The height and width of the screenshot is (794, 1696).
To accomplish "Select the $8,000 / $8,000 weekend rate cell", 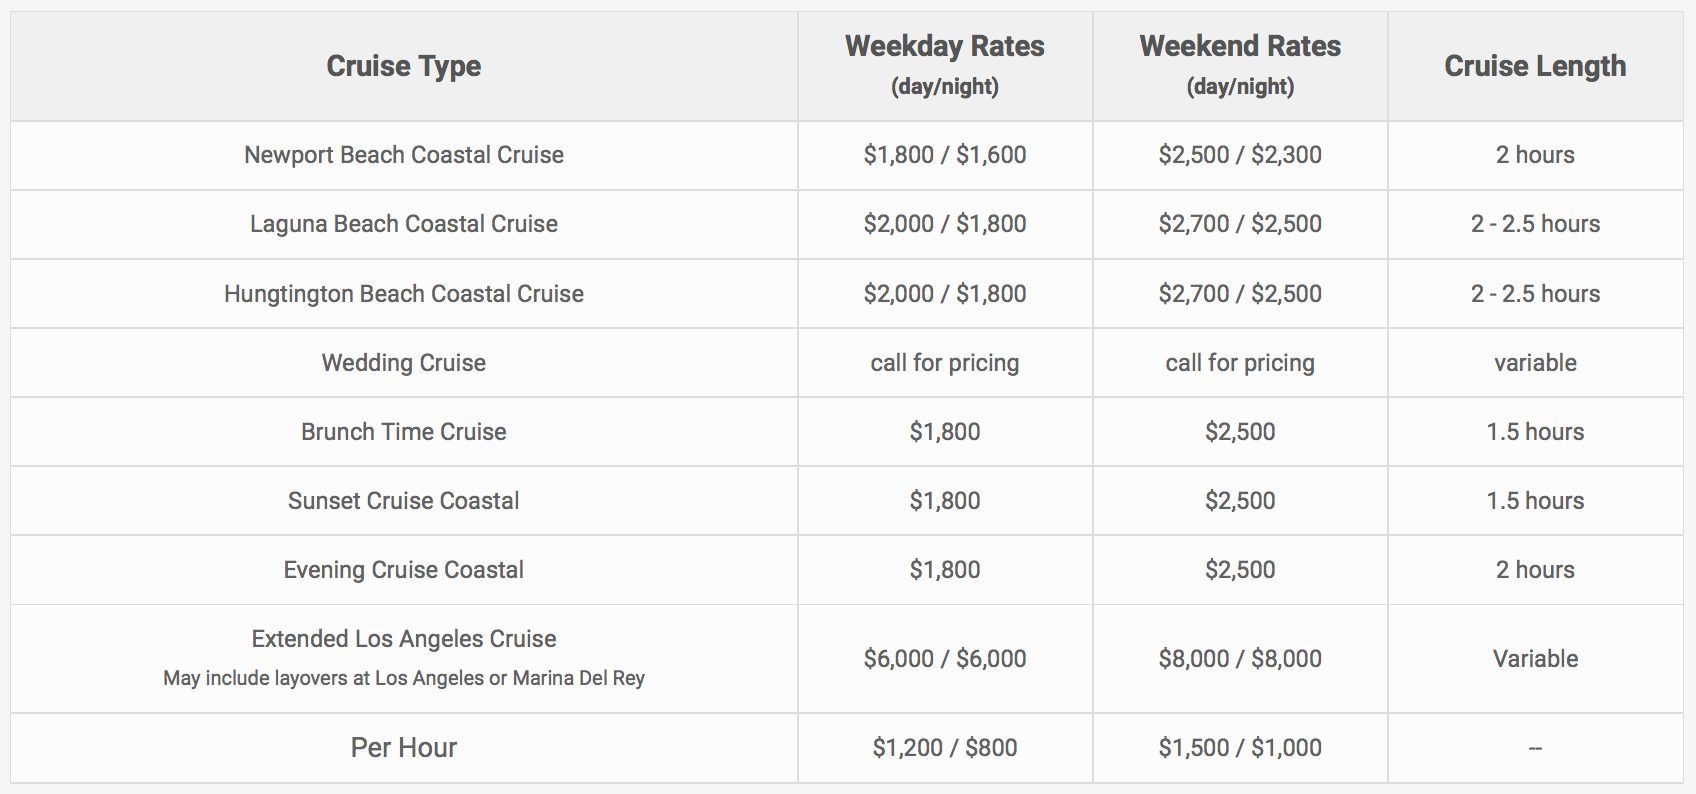I will (1240, 659).
